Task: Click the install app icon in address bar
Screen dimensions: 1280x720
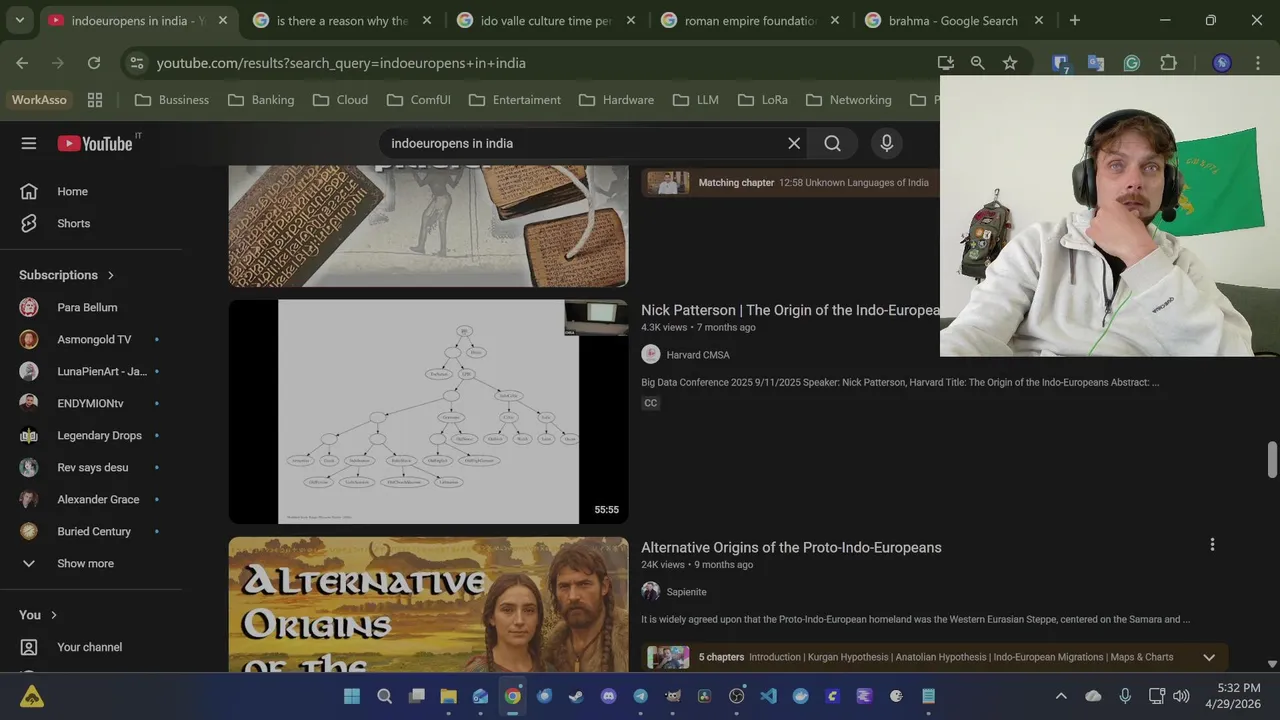Action: point(946,63)
